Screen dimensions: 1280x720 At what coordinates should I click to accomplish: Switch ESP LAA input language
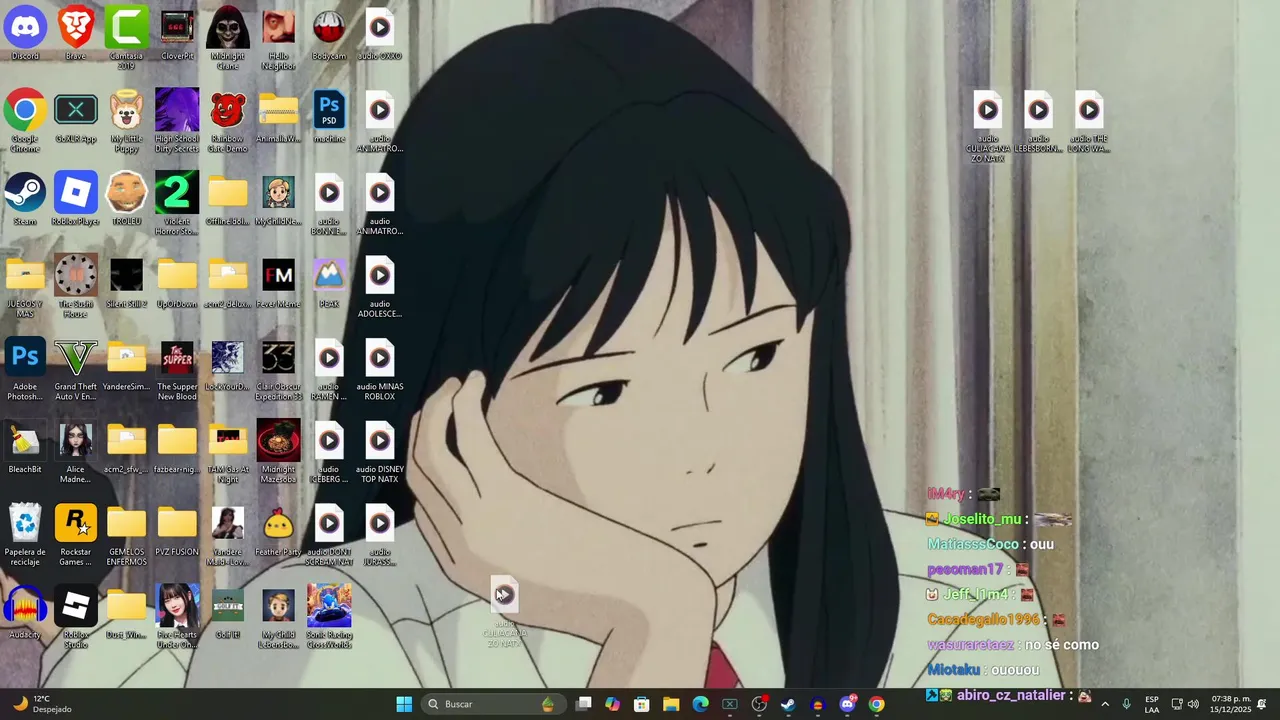click(x=1152, y=704)
